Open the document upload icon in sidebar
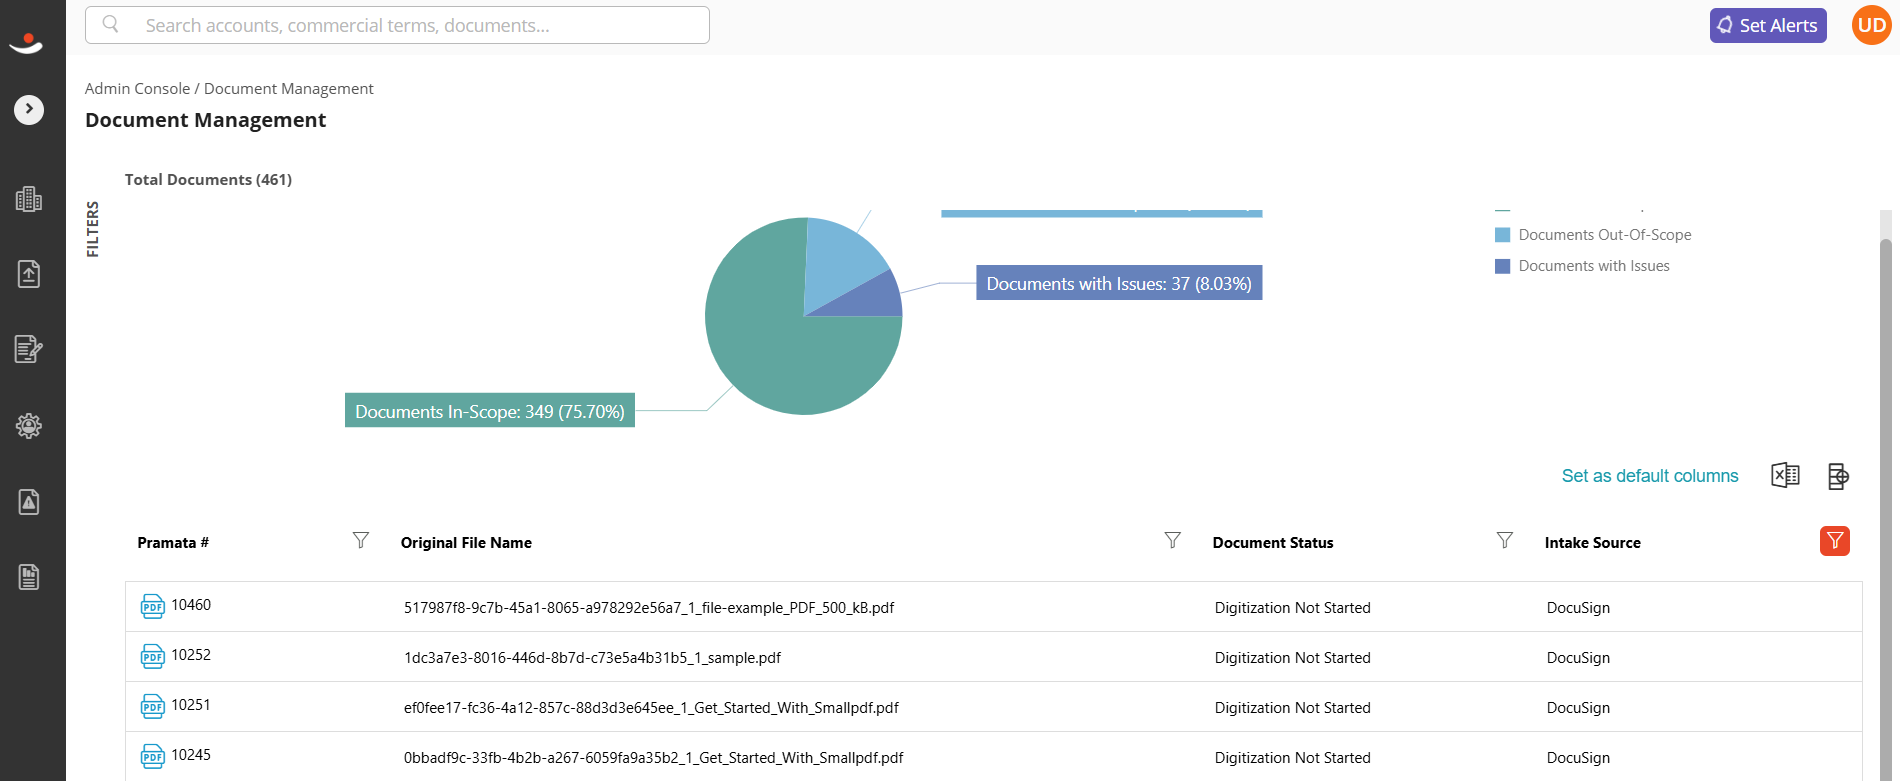 tap(29, 274)
